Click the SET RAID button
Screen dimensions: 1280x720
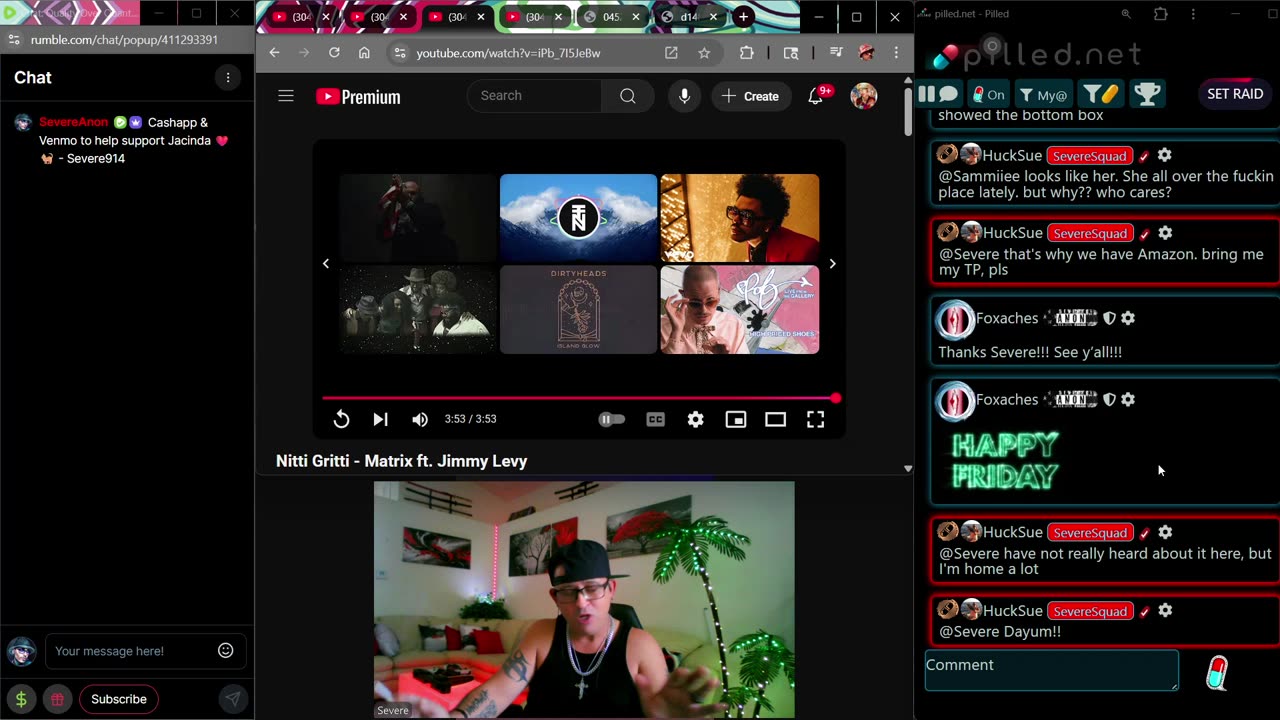coord(1235,94)
